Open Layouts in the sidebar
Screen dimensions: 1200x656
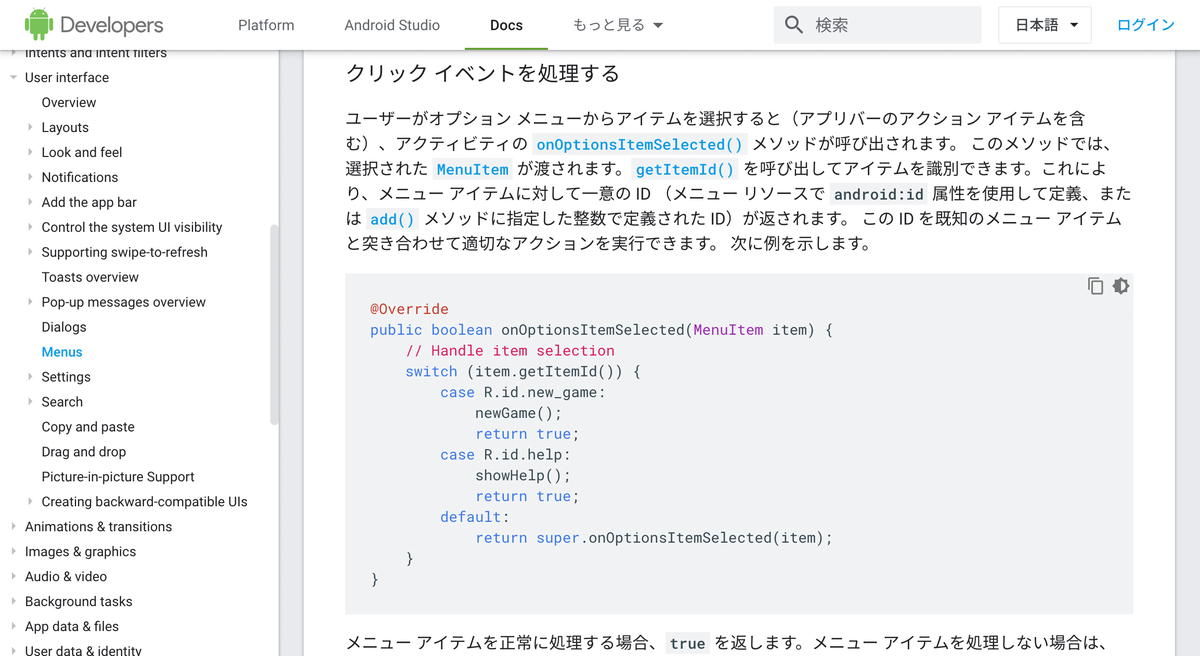(65, 127)
